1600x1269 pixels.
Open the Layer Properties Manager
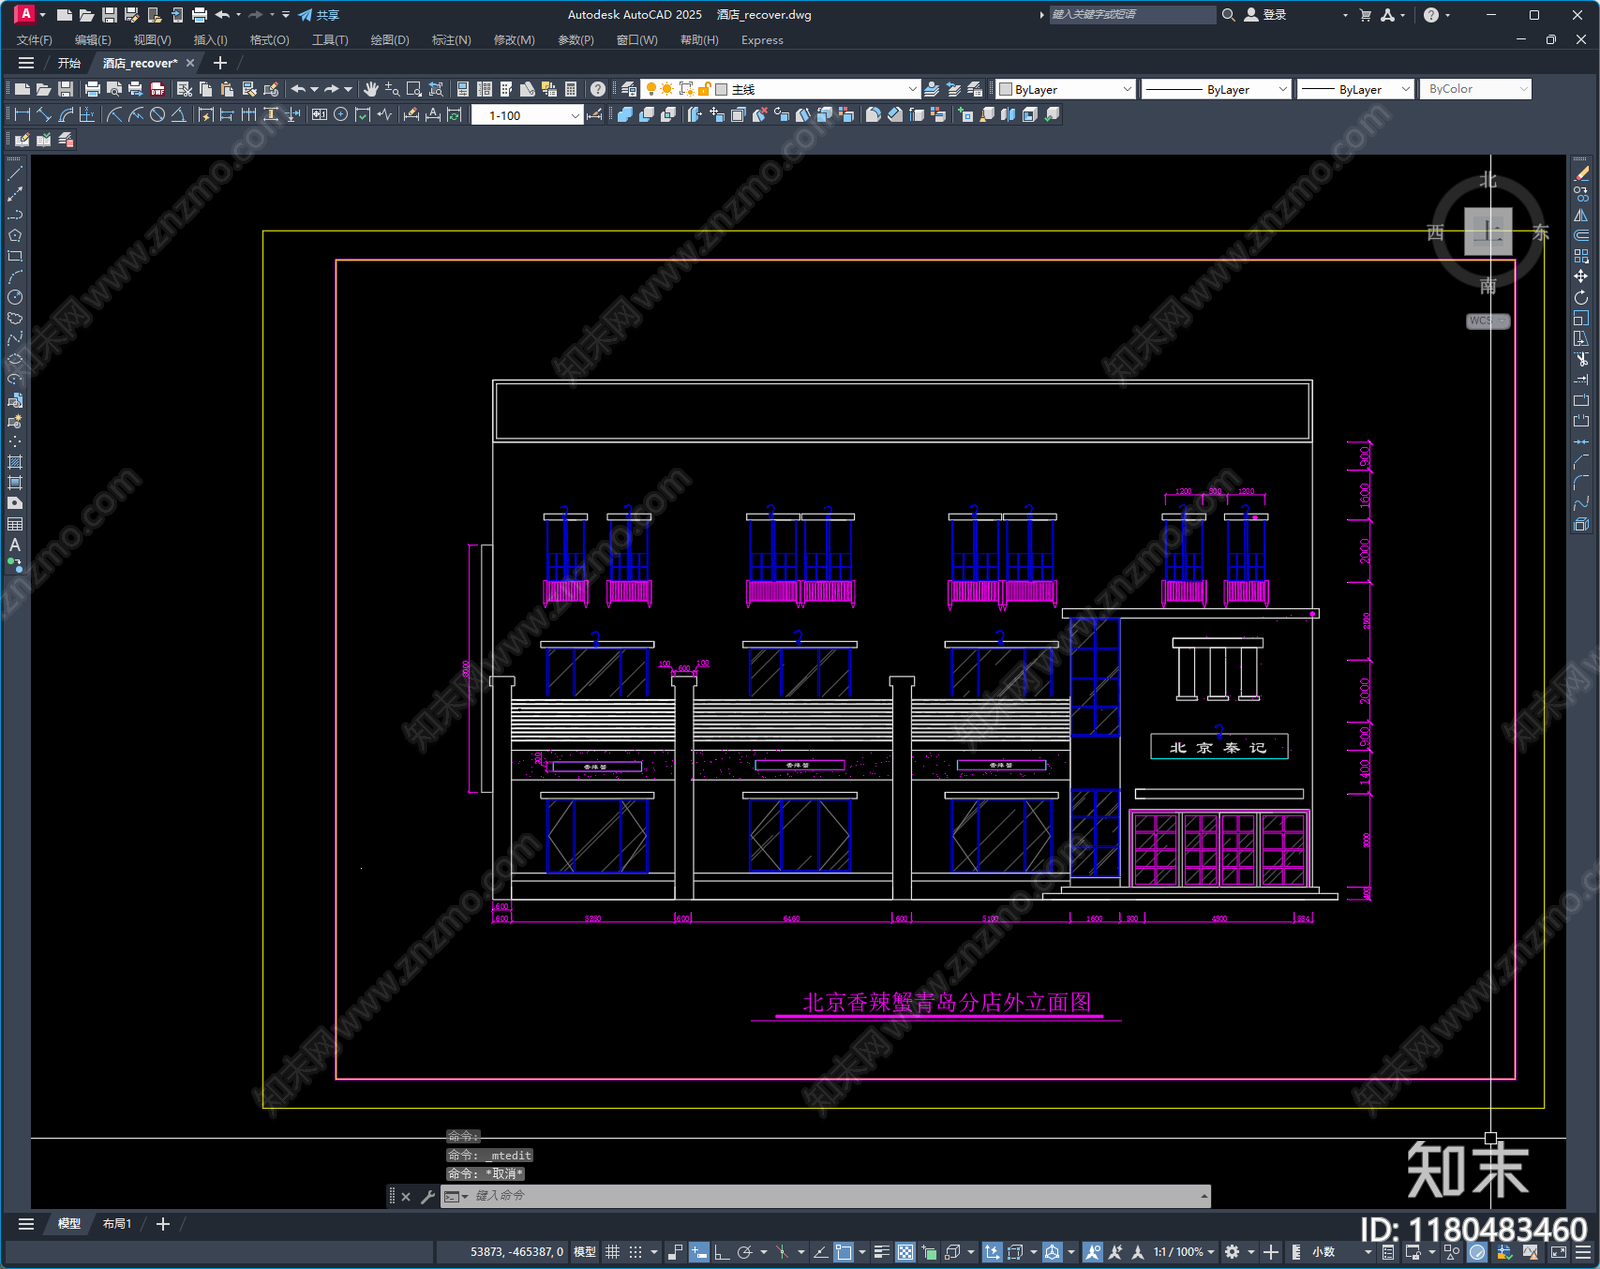click(628, 89)
